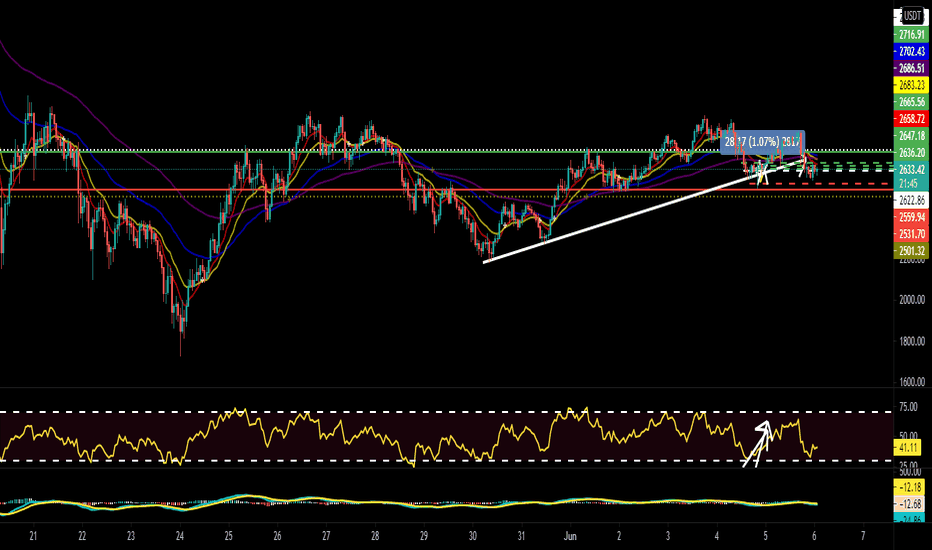This screenshot has width=932, height=550.
Task: Click the current price label 2633.42
Action: (x=911, y=170)
